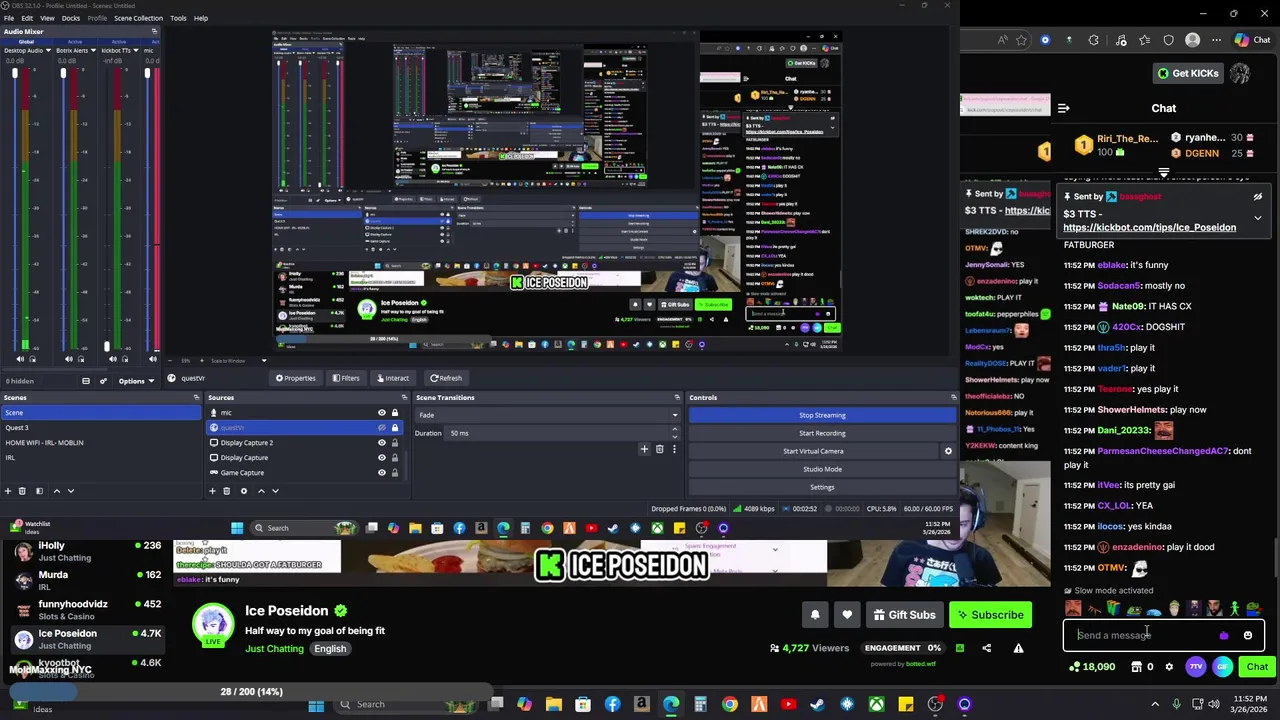Open transition options three-dot menu
The height and width of the screenshot is (720, 1280).
pos(674,449)
